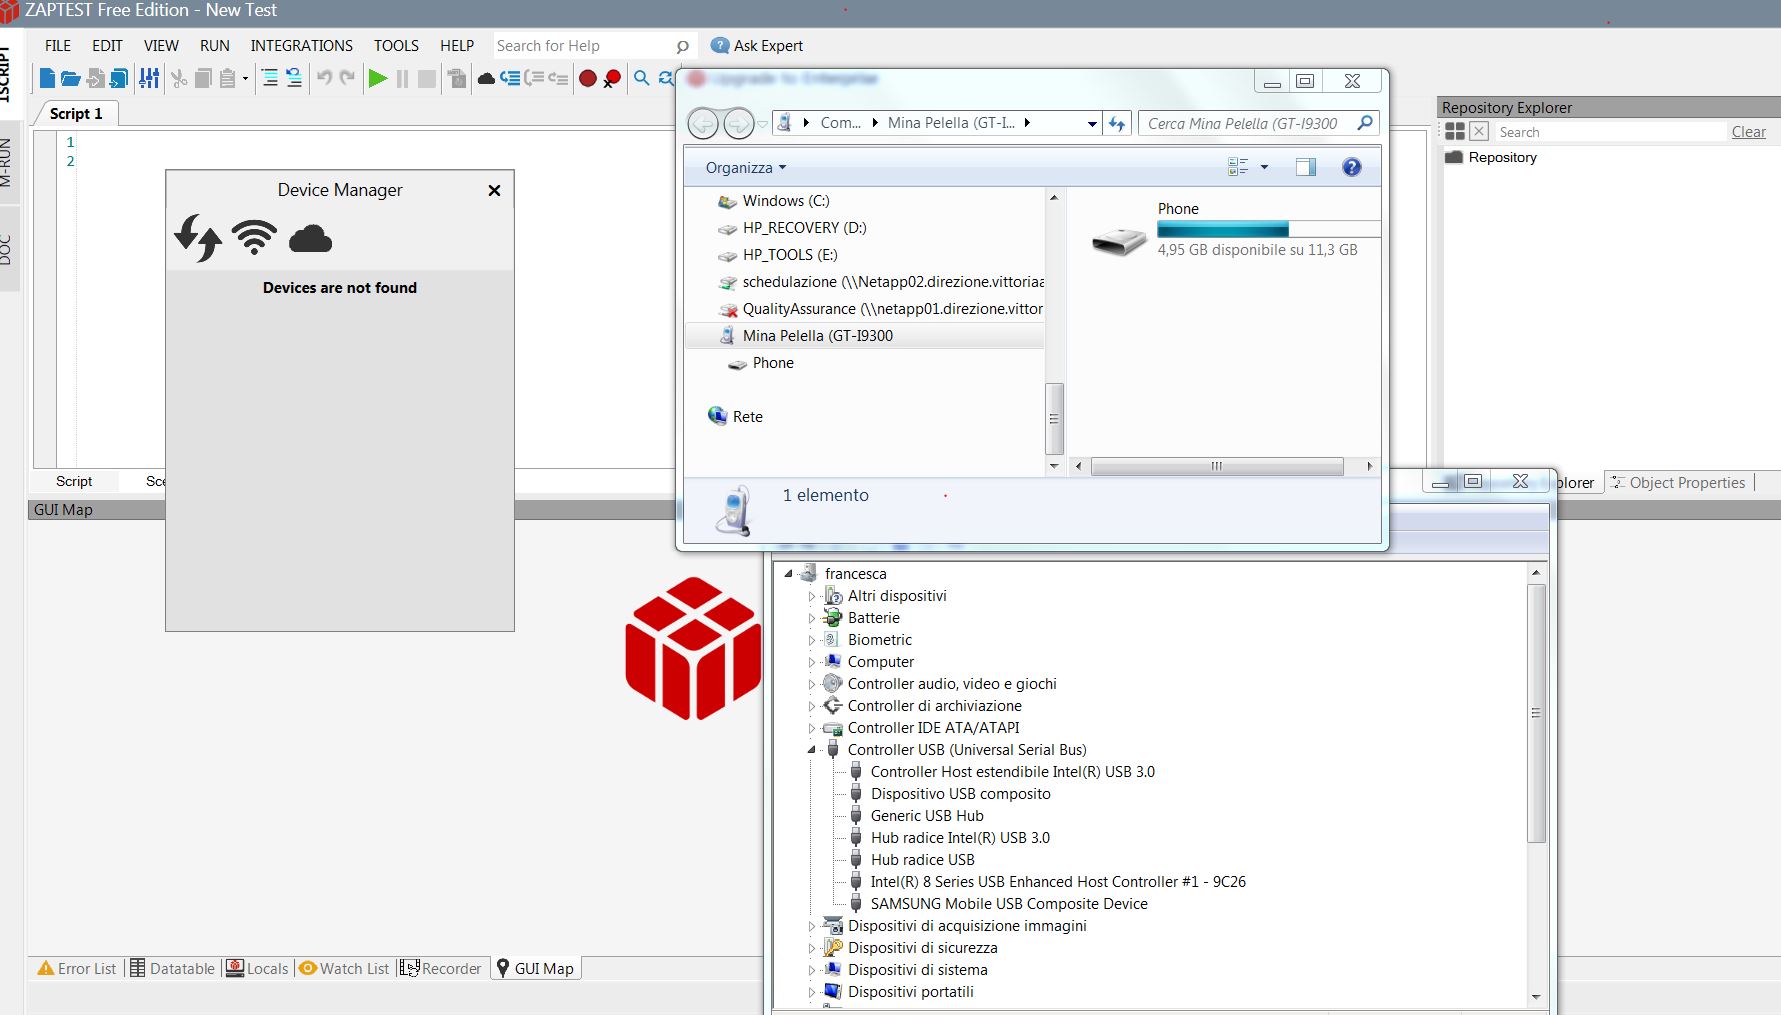Switch to the Recorder tab

click(x=441, y=968)
